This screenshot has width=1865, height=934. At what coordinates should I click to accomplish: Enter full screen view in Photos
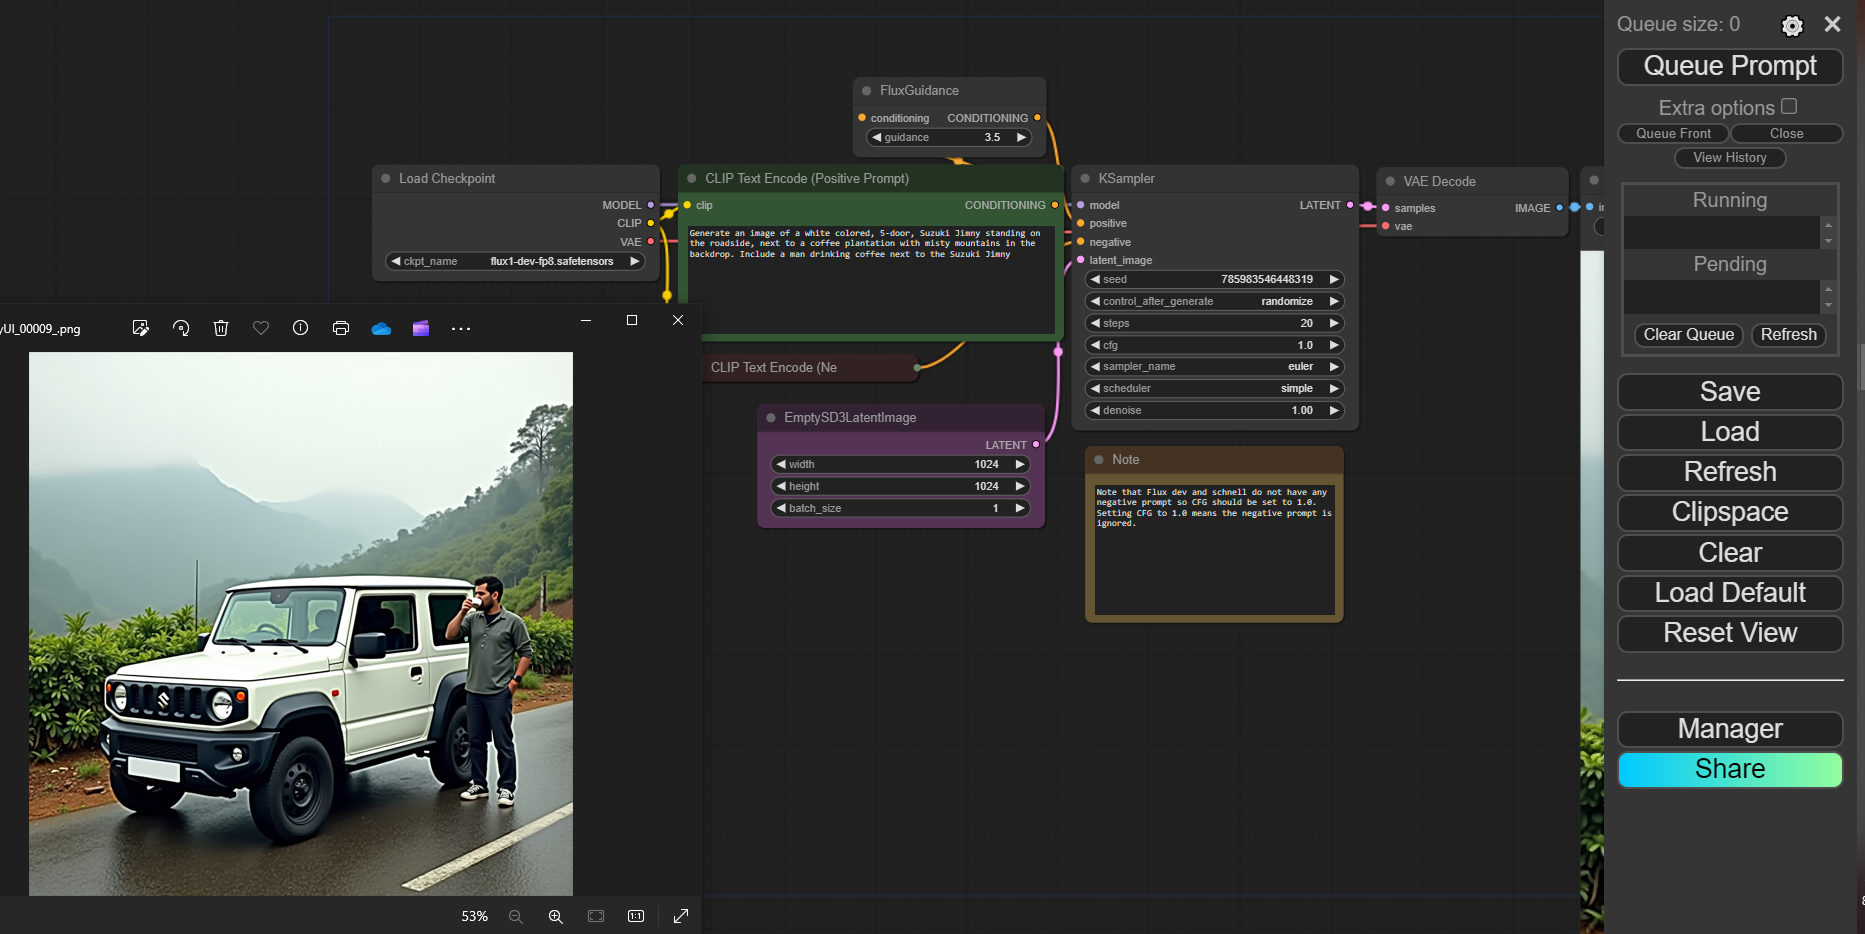pos(681,916)
